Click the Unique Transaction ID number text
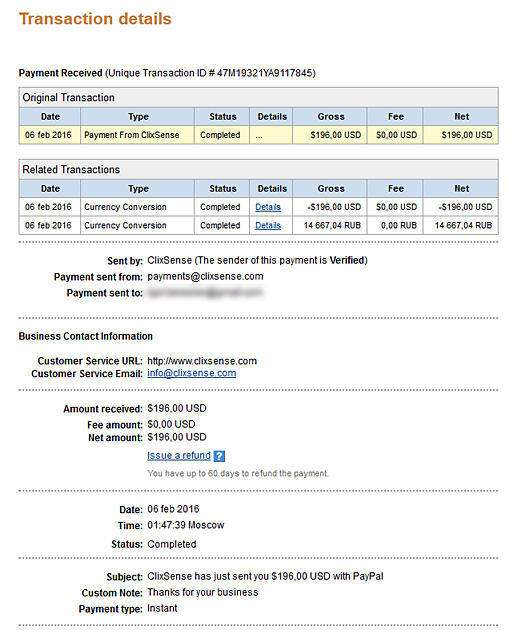520x632 pixels. point(266,73)
